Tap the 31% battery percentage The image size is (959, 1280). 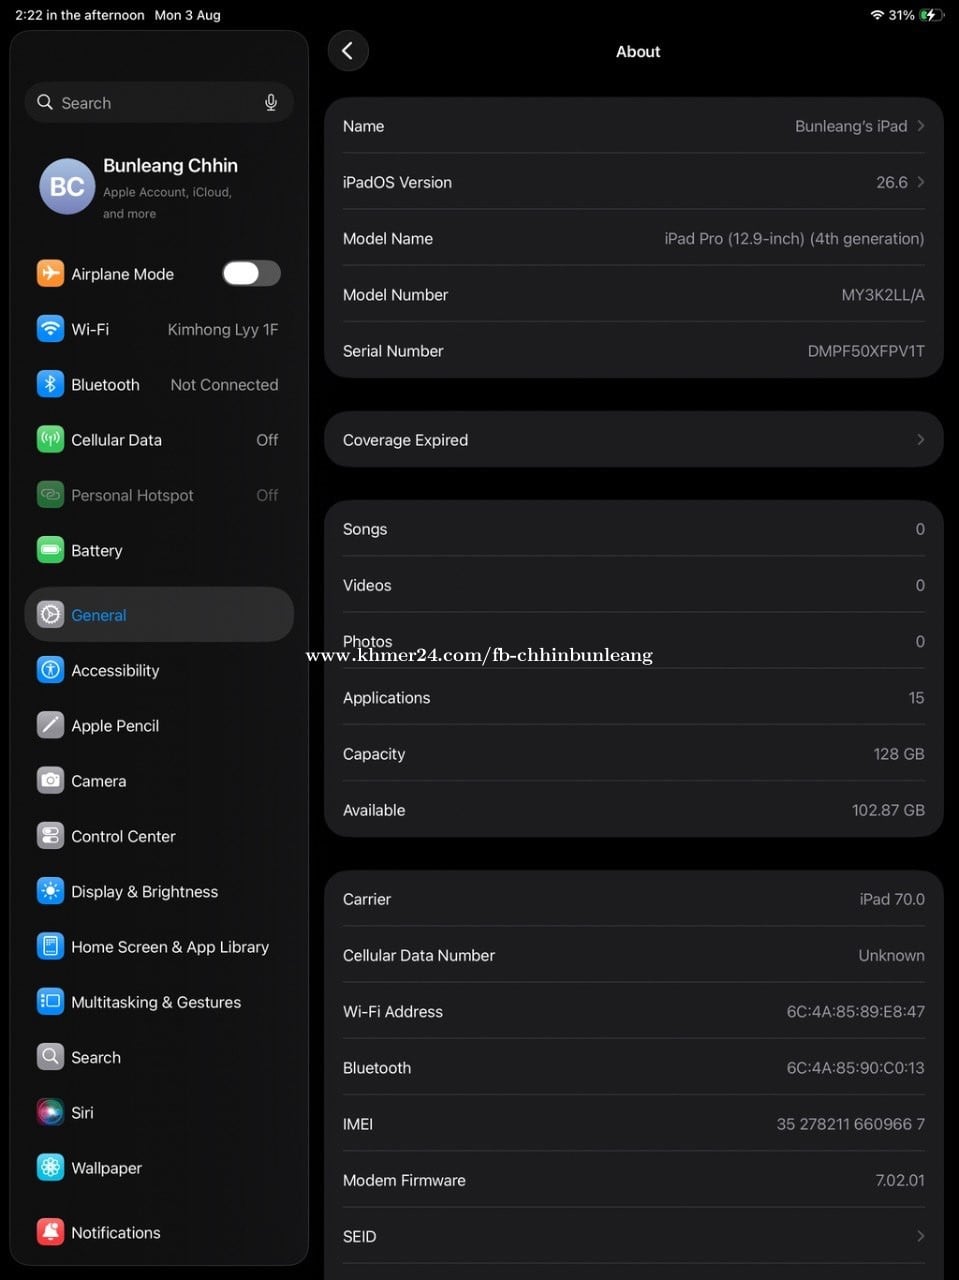click(901, 15)
